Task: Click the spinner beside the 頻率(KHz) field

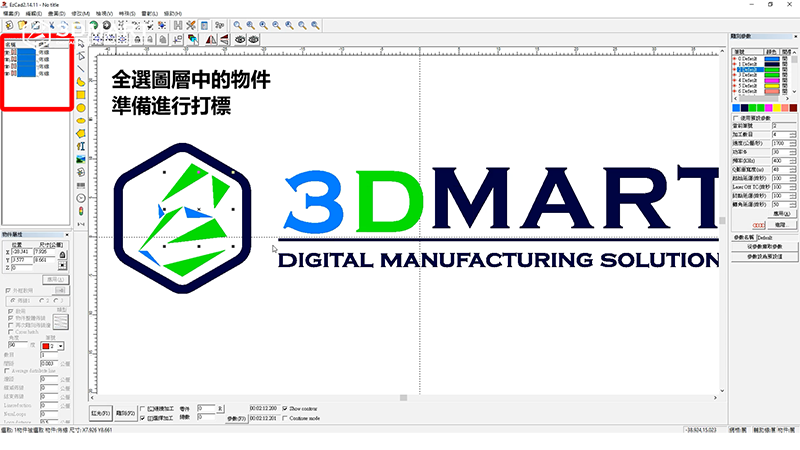Action: click(x=790, y=160)
